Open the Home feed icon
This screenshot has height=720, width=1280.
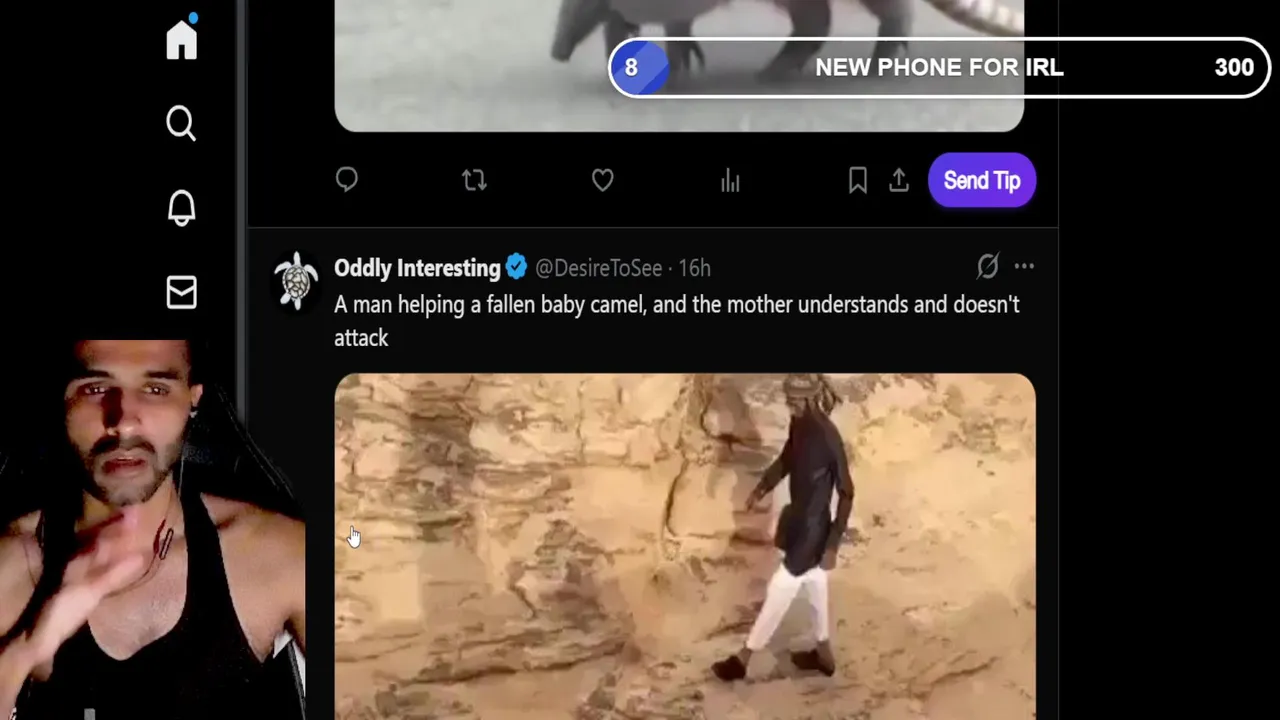click(182, 39)
